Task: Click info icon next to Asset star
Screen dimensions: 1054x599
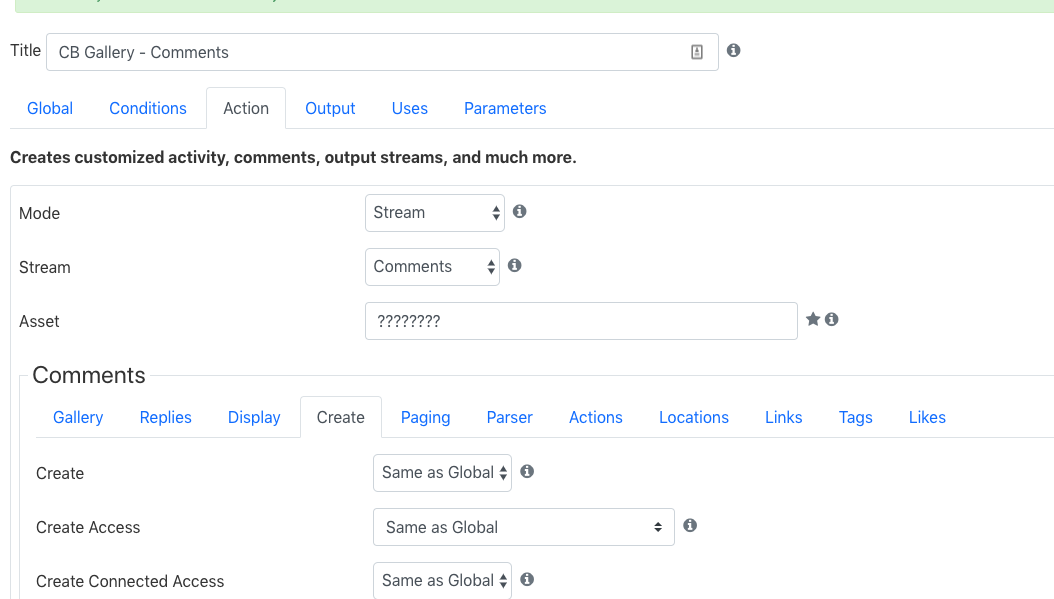Action: click(x=832, y=319)
